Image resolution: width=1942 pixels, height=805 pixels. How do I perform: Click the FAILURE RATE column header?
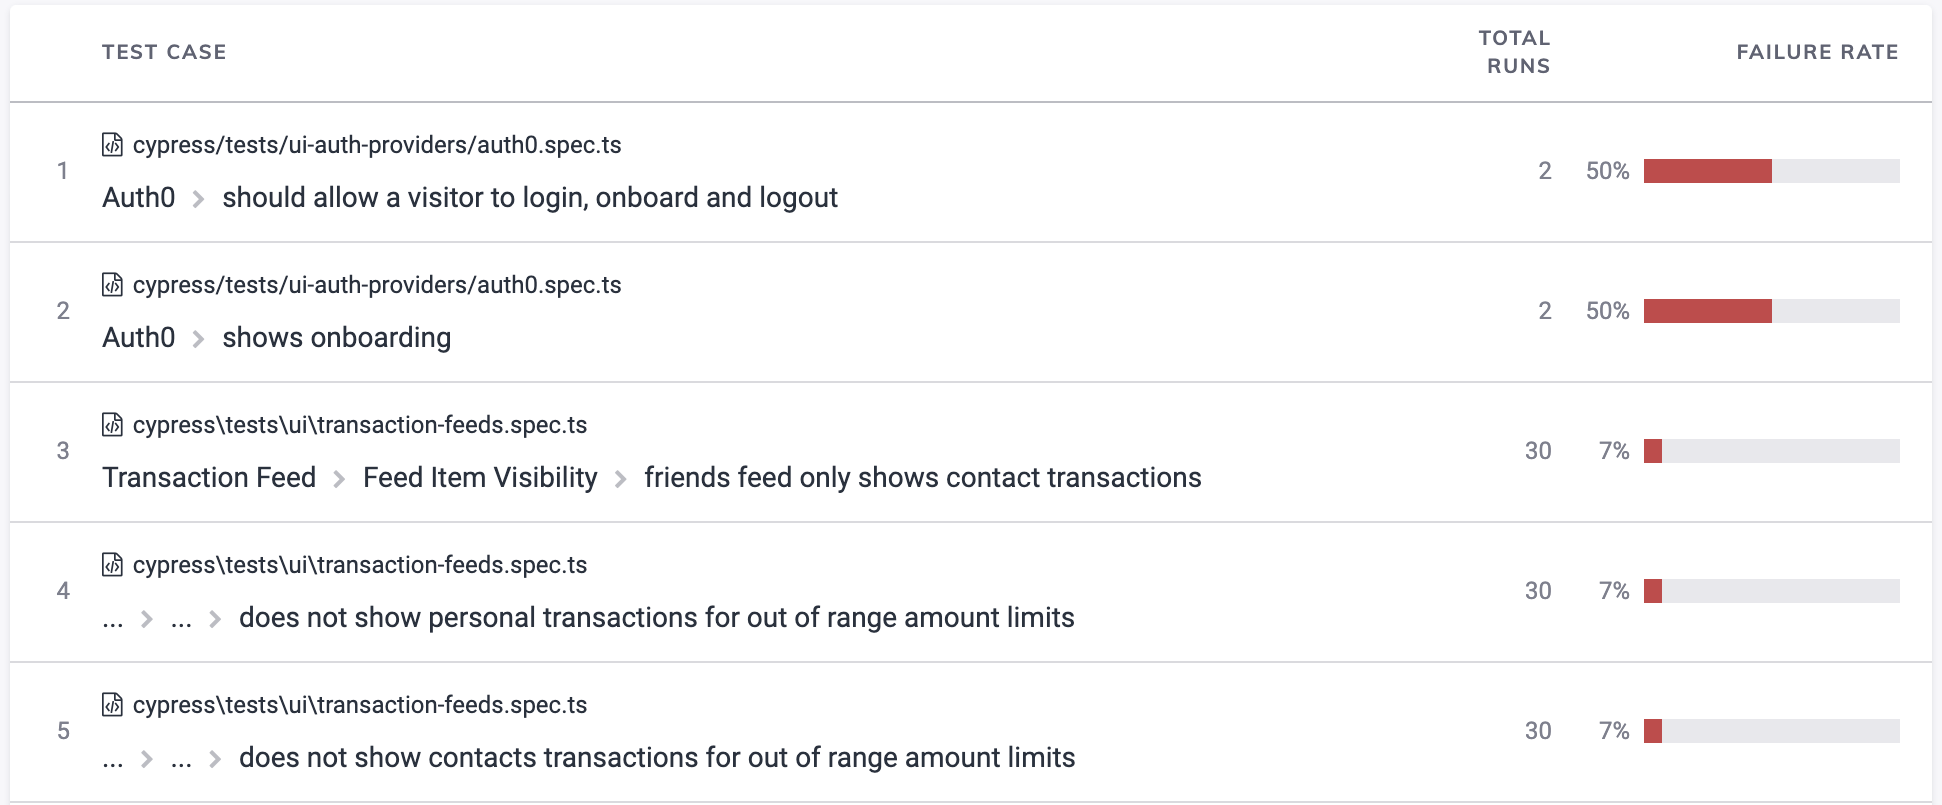tap(1817, 52)
